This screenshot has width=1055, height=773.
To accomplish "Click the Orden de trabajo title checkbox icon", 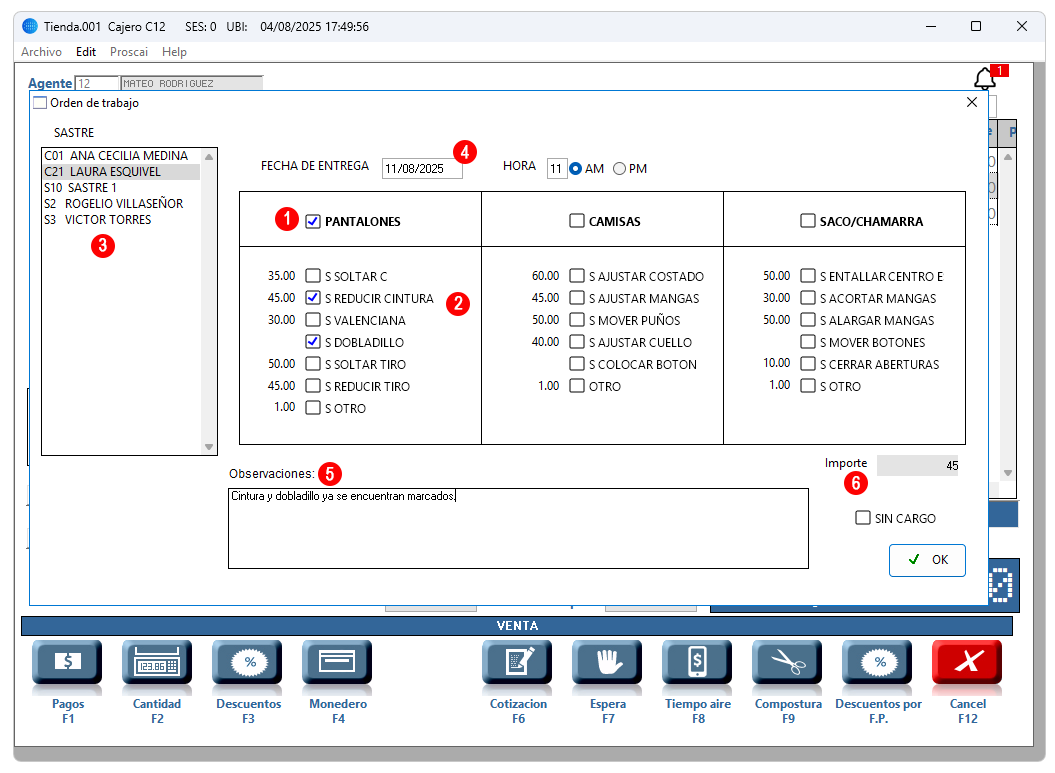I will point(40,102).
